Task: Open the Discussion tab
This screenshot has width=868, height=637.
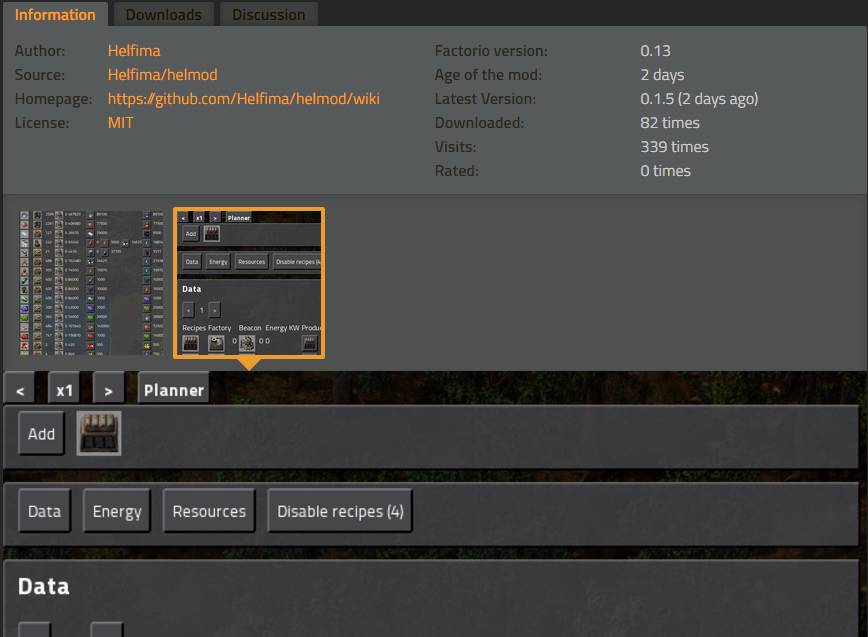Action: pyautogui.click(x=268, y=14)
